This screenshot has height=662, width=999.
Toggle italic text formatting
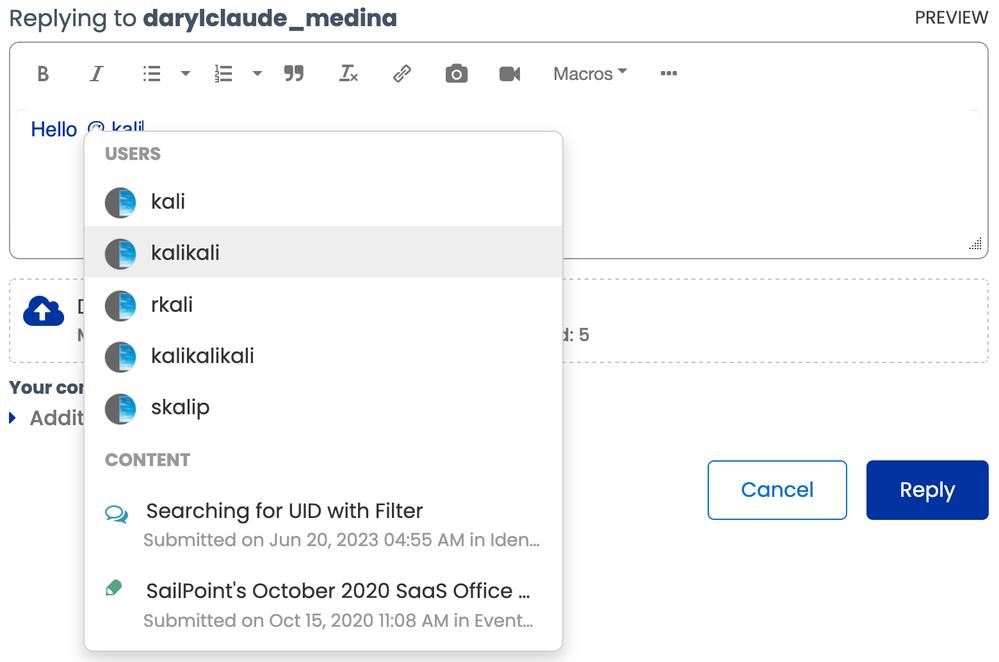96,74
